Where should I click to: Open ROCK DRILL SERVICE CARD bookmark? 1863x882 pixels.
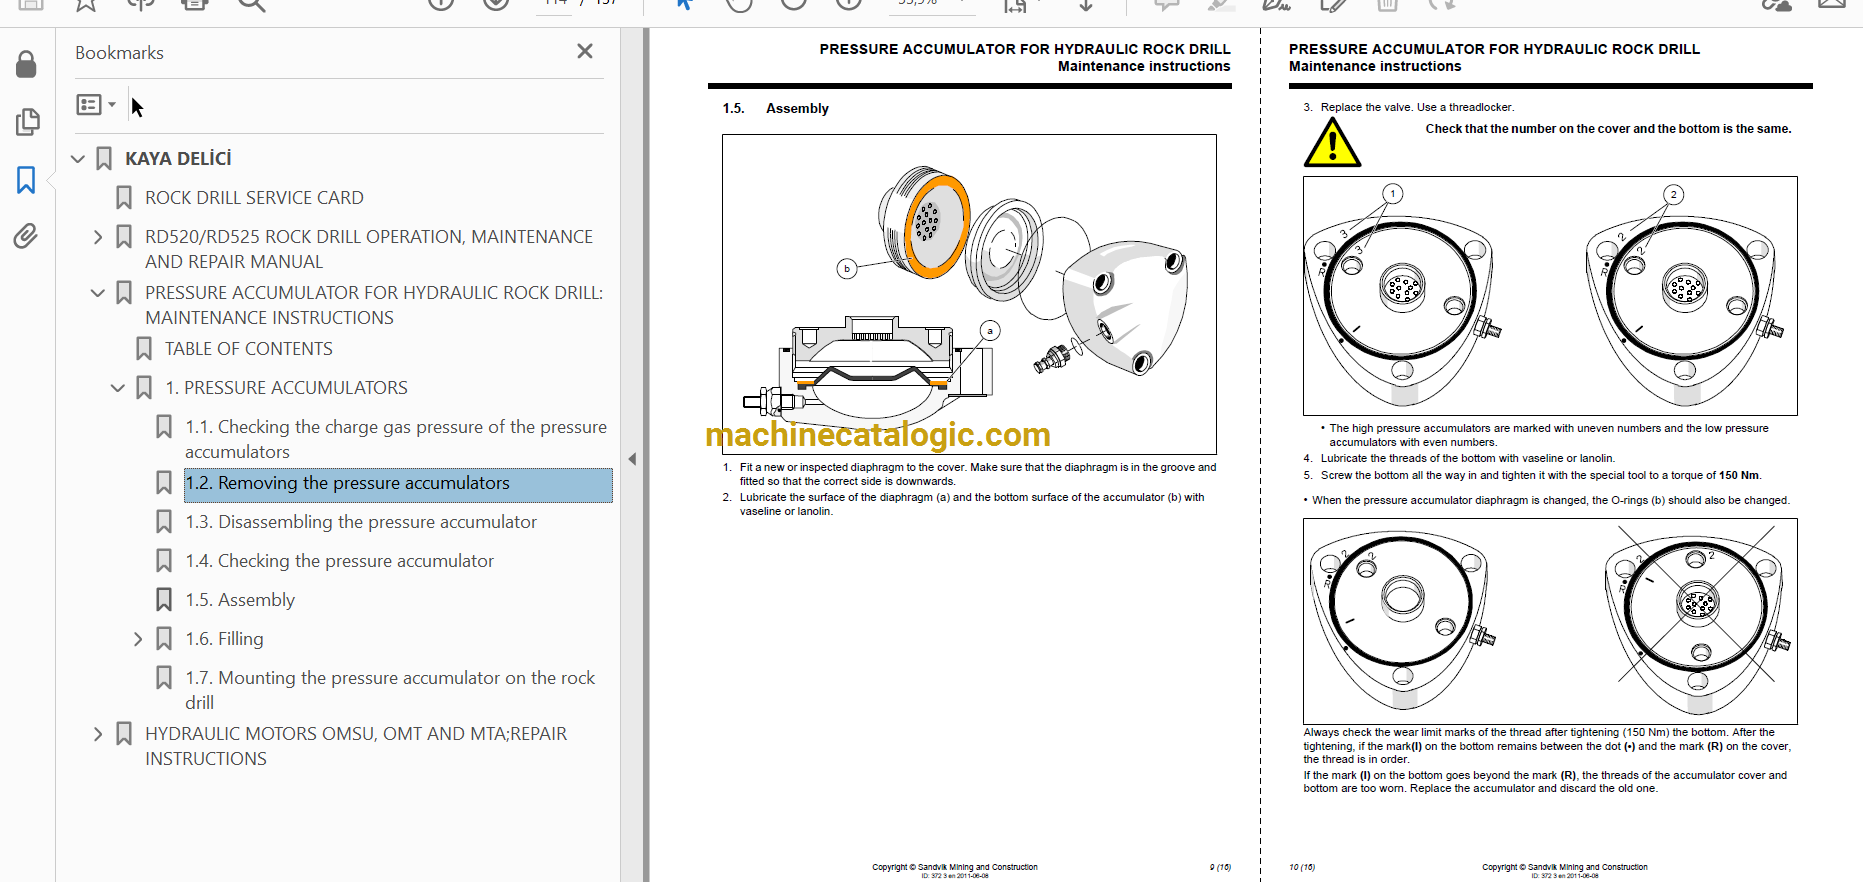[254, 198]
